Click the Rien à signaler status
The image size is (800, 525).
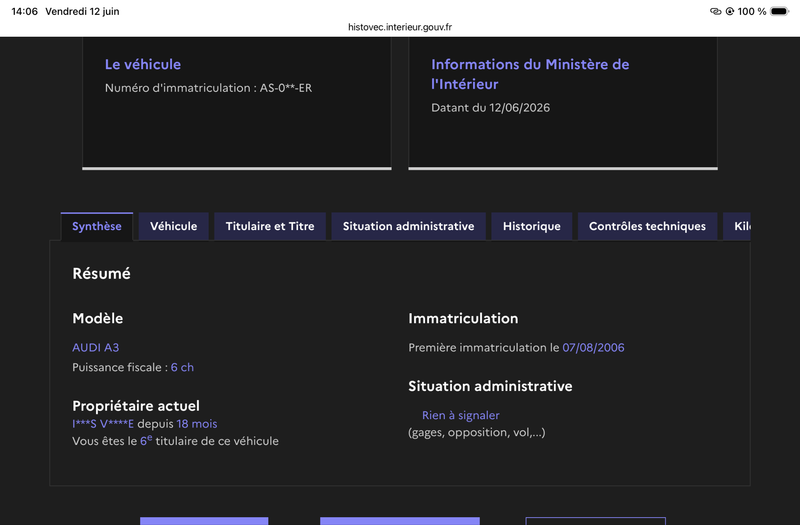(x=460, y=415)
